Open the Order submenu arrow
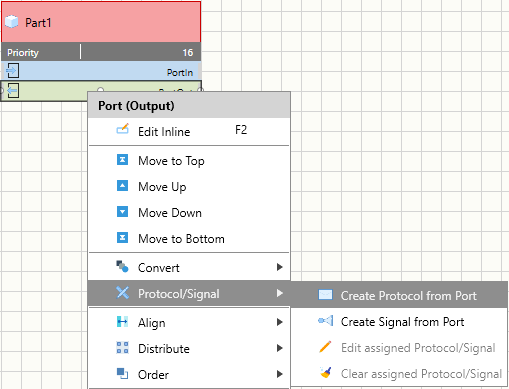This screenshot has height=389, width=509. point(280,374)
